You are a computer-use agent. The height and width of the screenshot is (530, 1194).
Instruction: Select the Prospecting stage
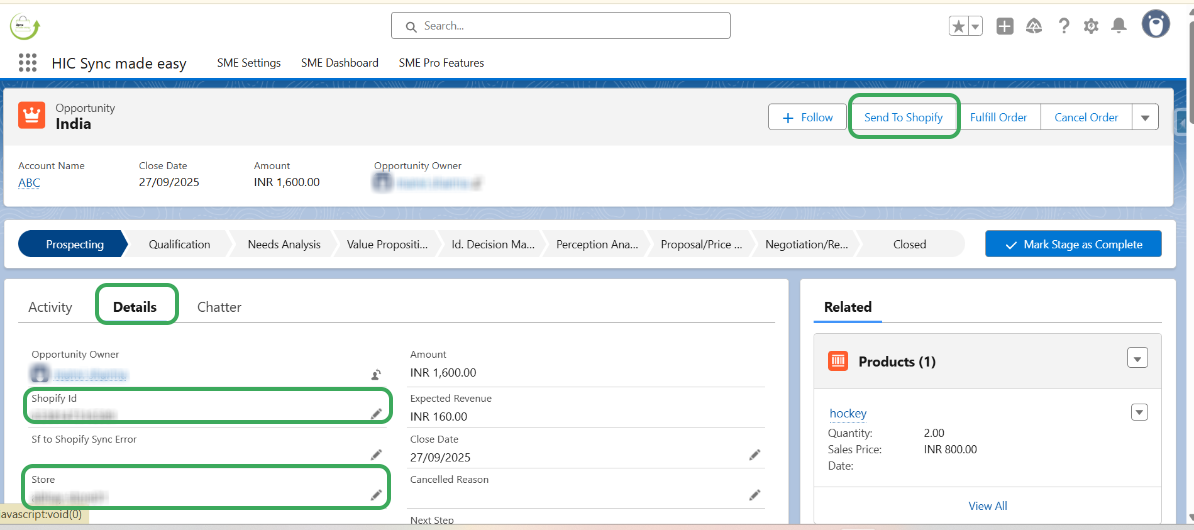coord(74,244)
